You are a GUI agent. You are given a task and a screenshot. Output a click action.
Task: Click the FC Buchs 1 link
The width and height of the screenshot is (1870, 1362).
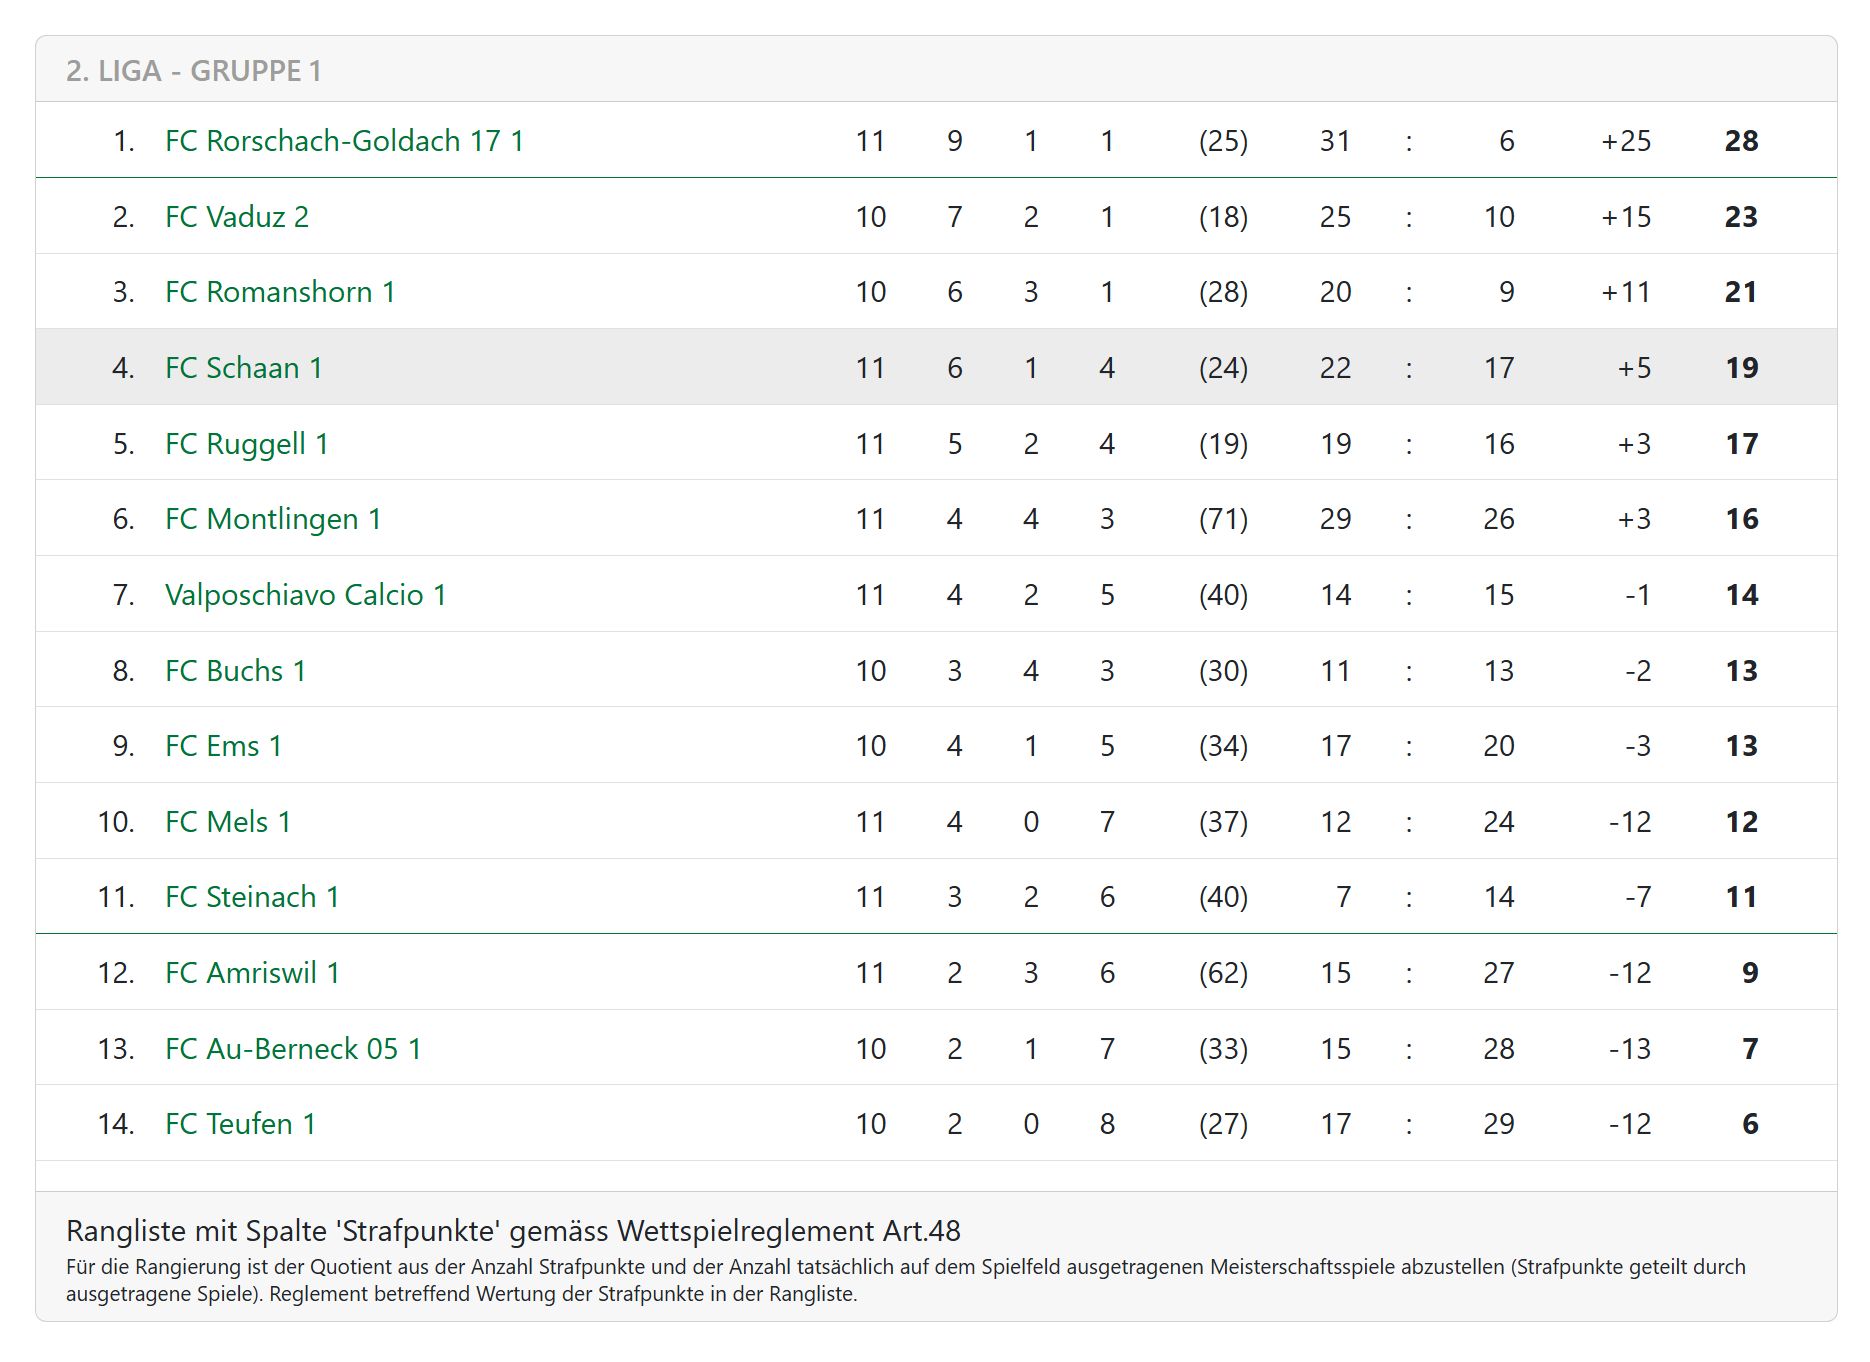click(235, 671)
